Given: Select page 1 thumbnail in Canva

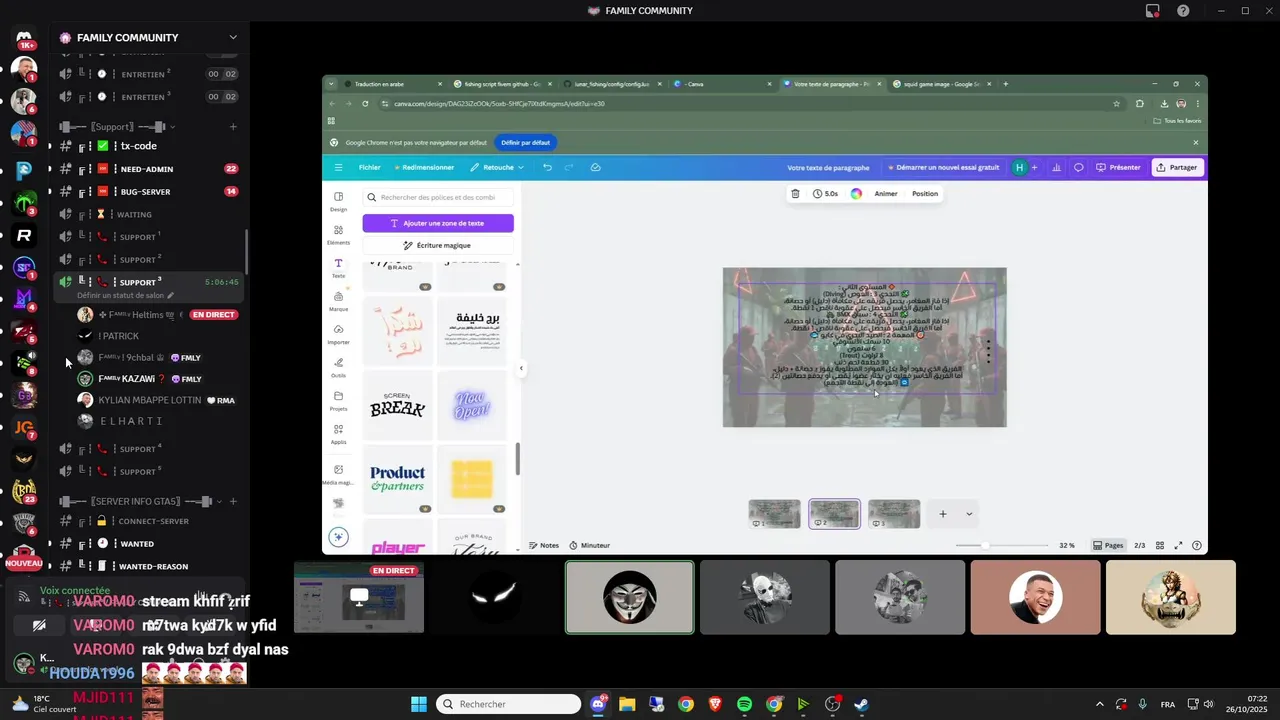Looking at the screenshot, I should point(774,514).
